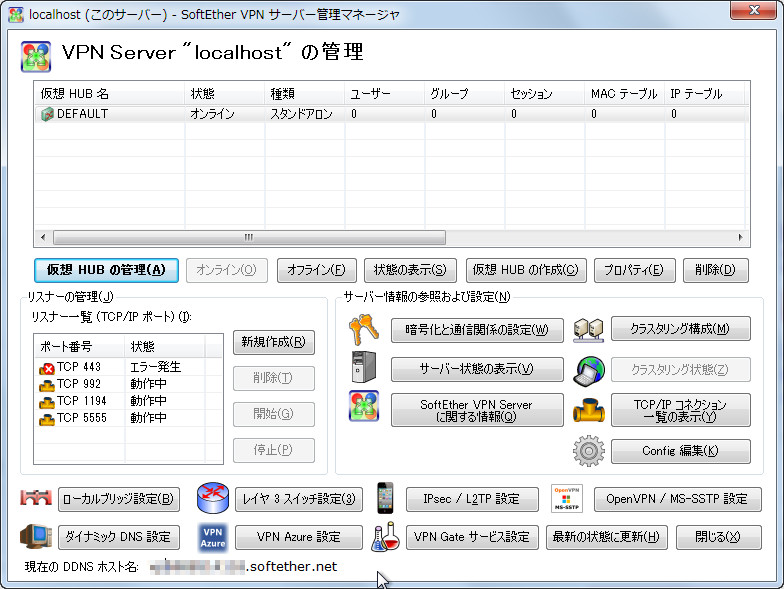Click the listener 開始(G) button
Viewport: 784px width, 589px height.
pyautogui.click(x=274, y=414)
